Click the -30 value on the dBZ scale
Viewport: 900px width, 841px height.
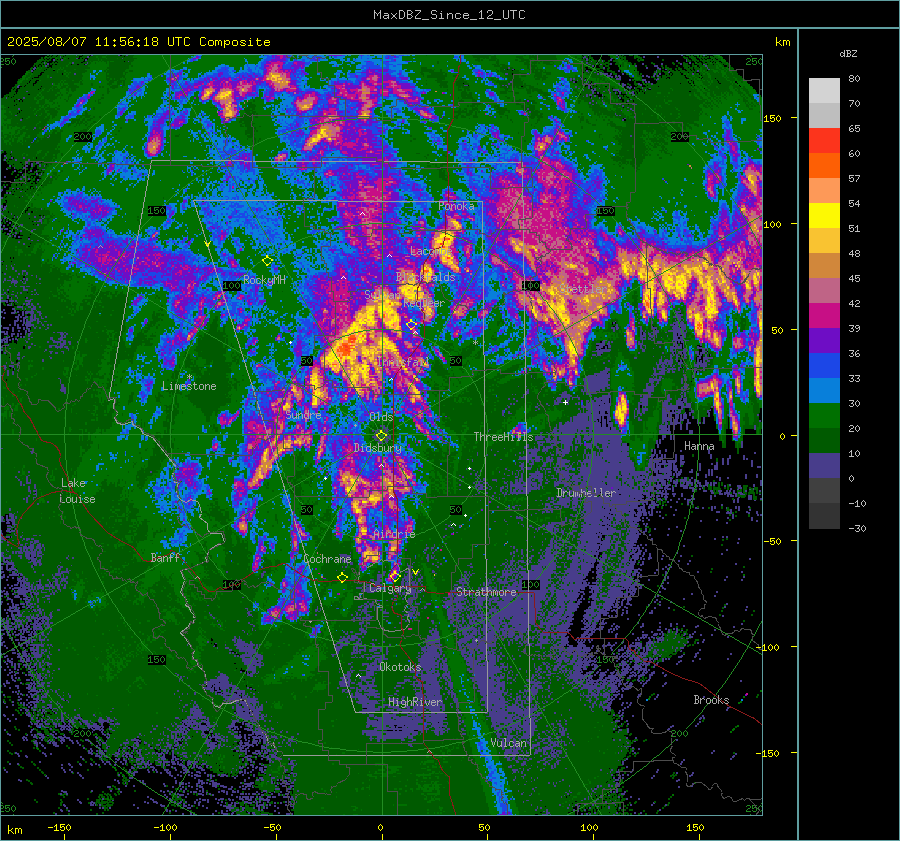857,528
